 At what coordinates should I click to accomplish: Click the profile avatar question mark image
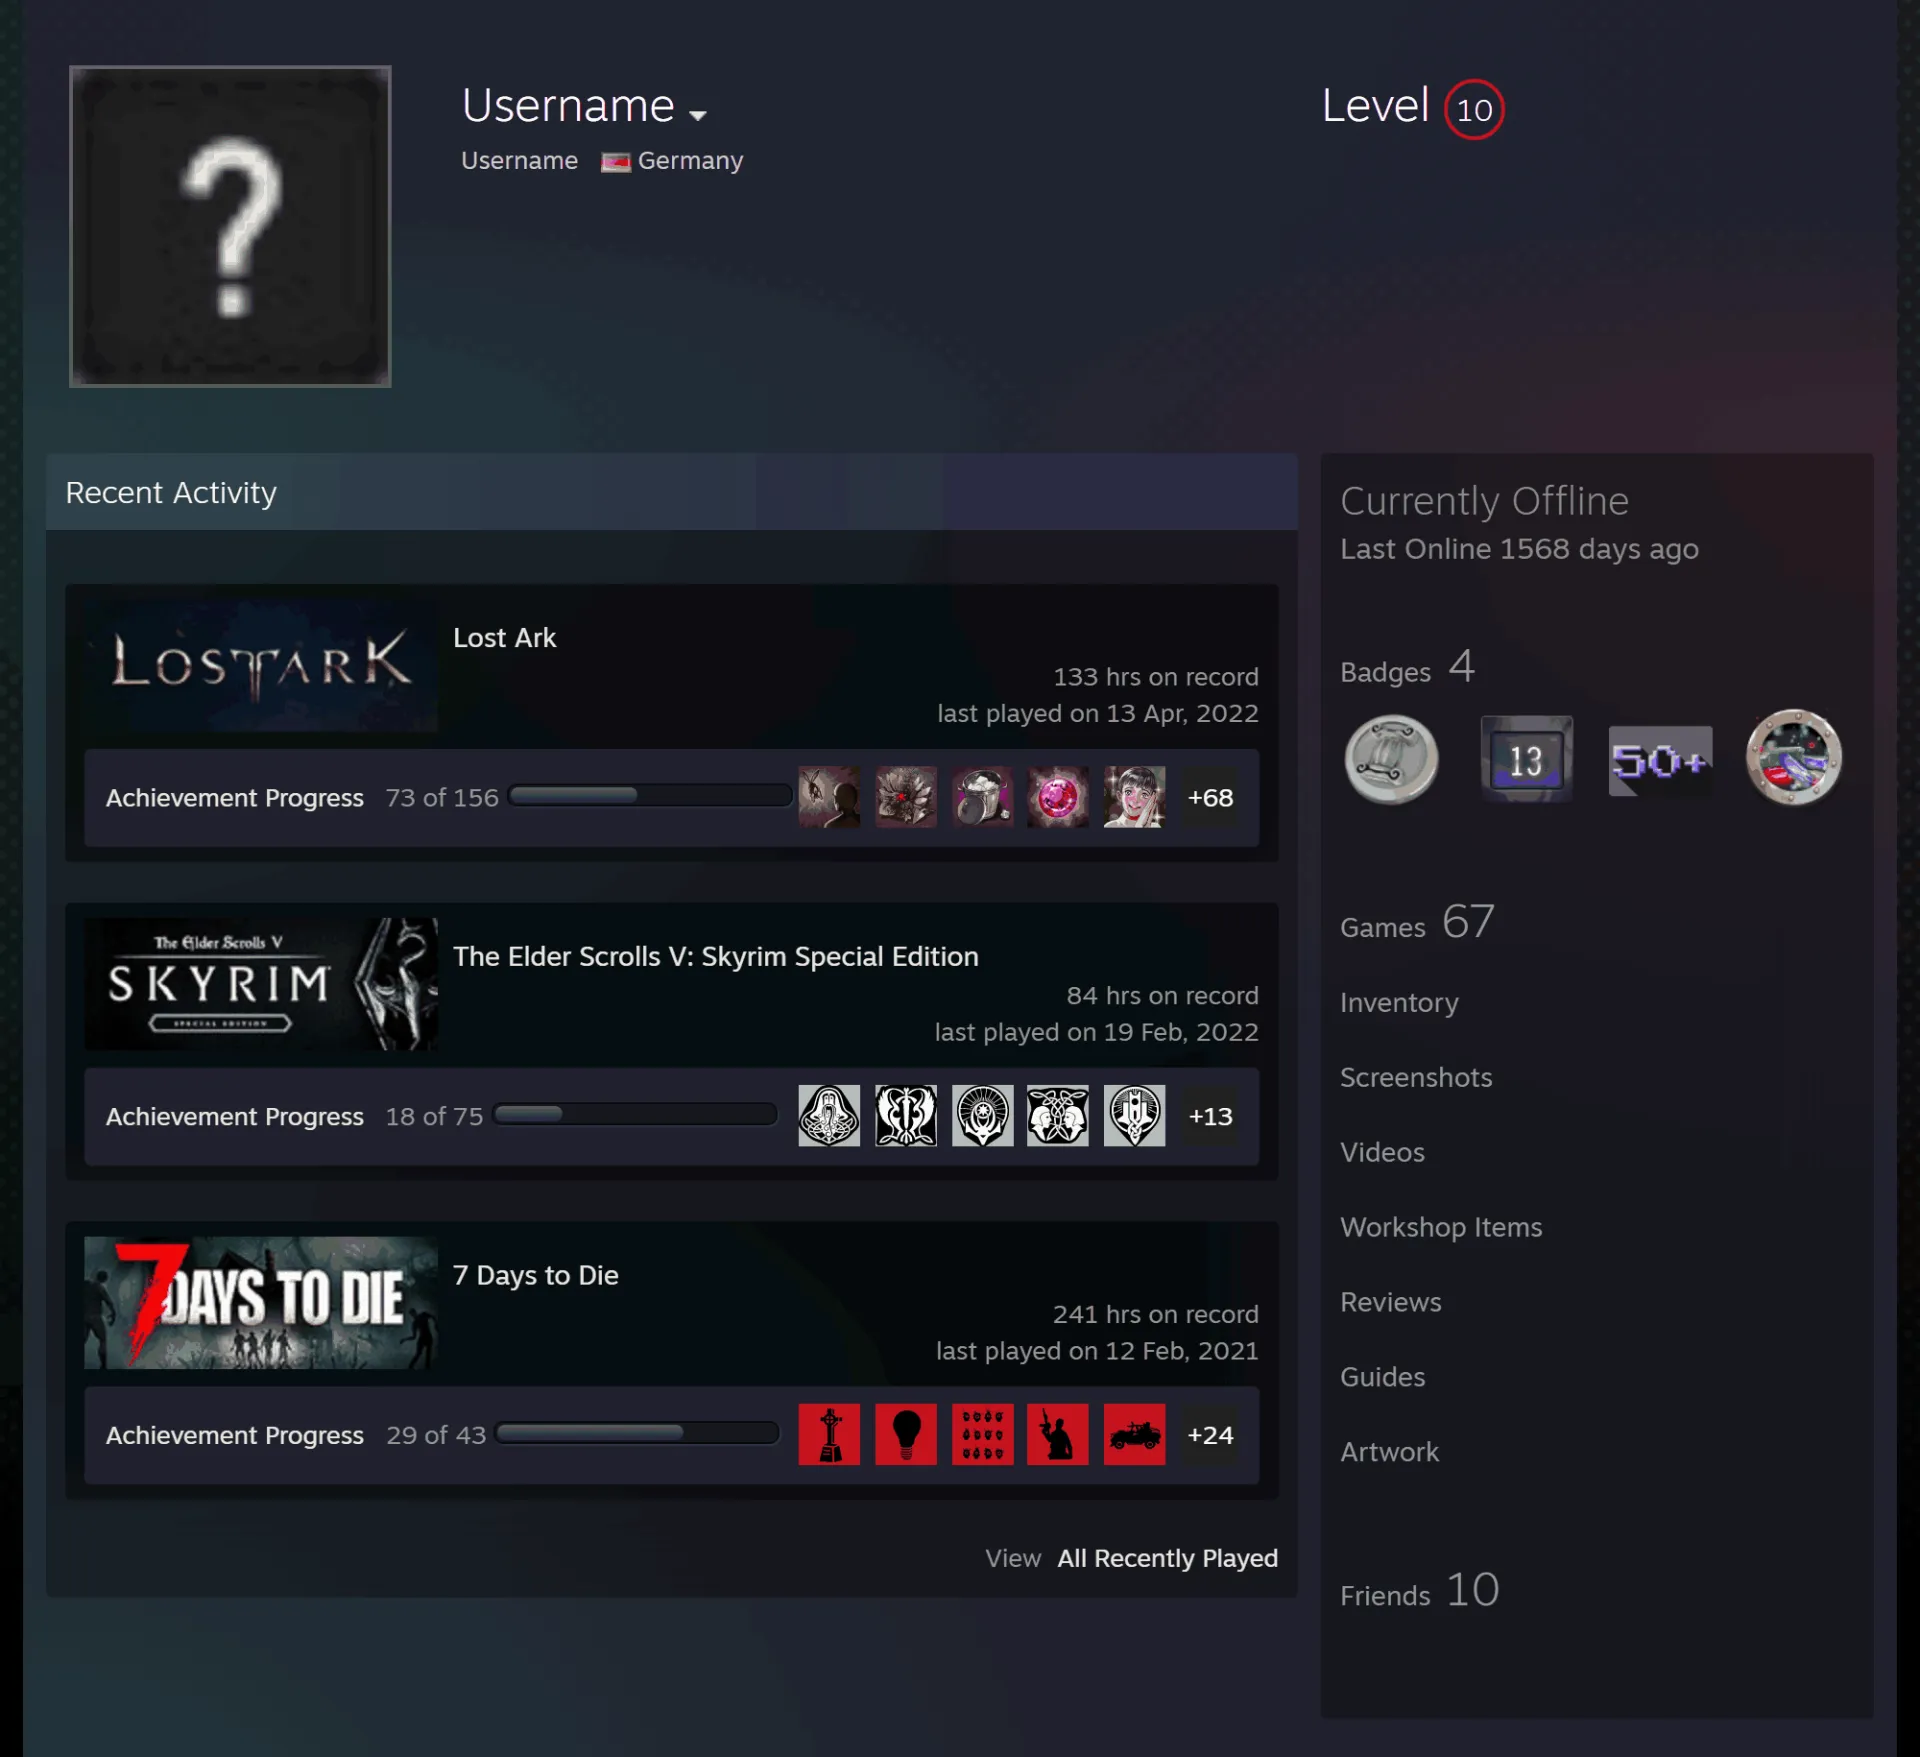230,226
